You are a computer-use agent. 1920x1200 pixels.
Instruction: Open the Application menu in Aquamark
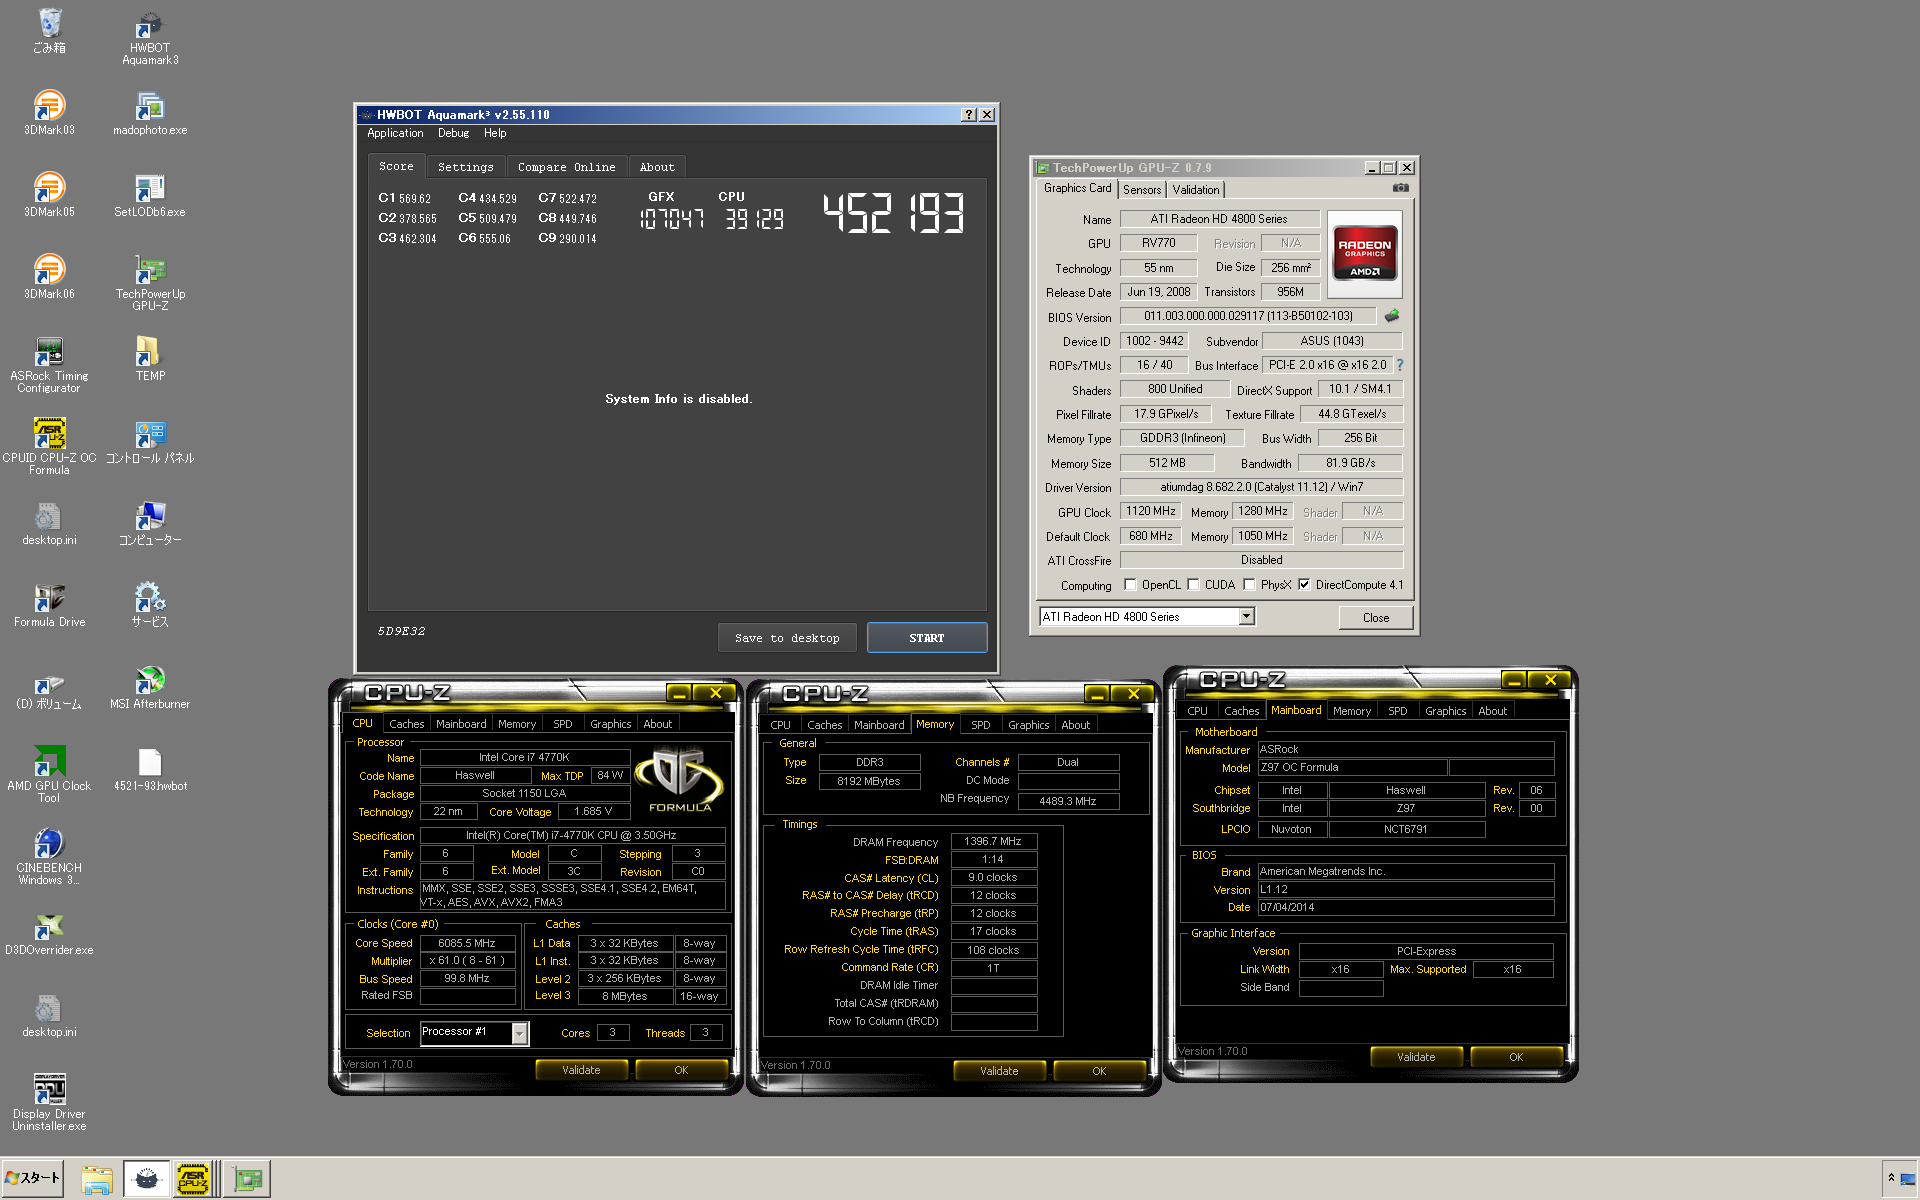coord(395,133)
